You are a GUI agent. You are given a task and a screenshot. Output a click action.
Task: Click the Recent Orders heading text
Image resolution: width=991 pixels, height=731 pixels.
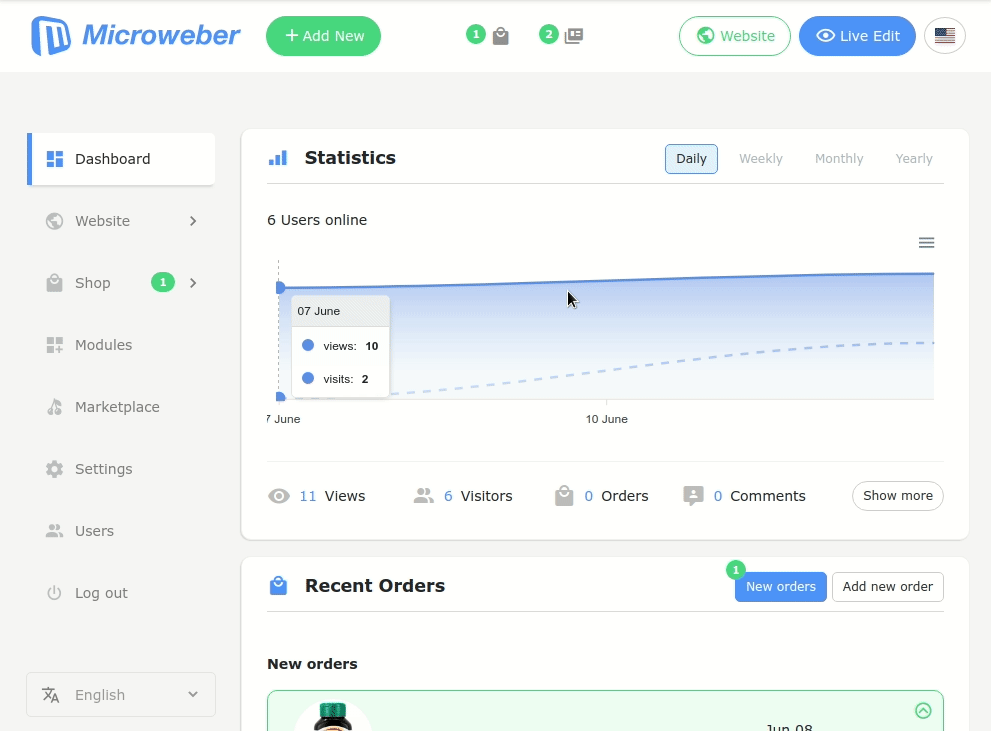tap(375, 586)
